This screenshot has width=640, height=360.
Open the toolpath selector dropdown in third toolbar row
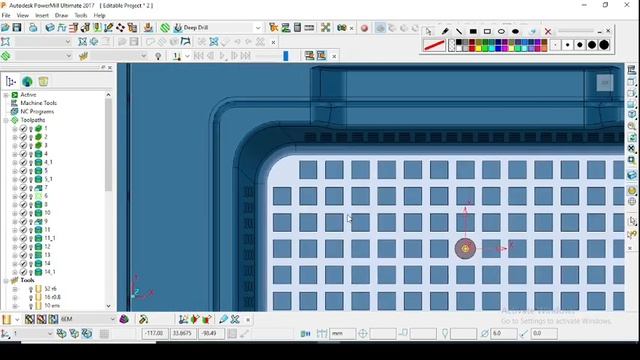(x=68, y=56)
